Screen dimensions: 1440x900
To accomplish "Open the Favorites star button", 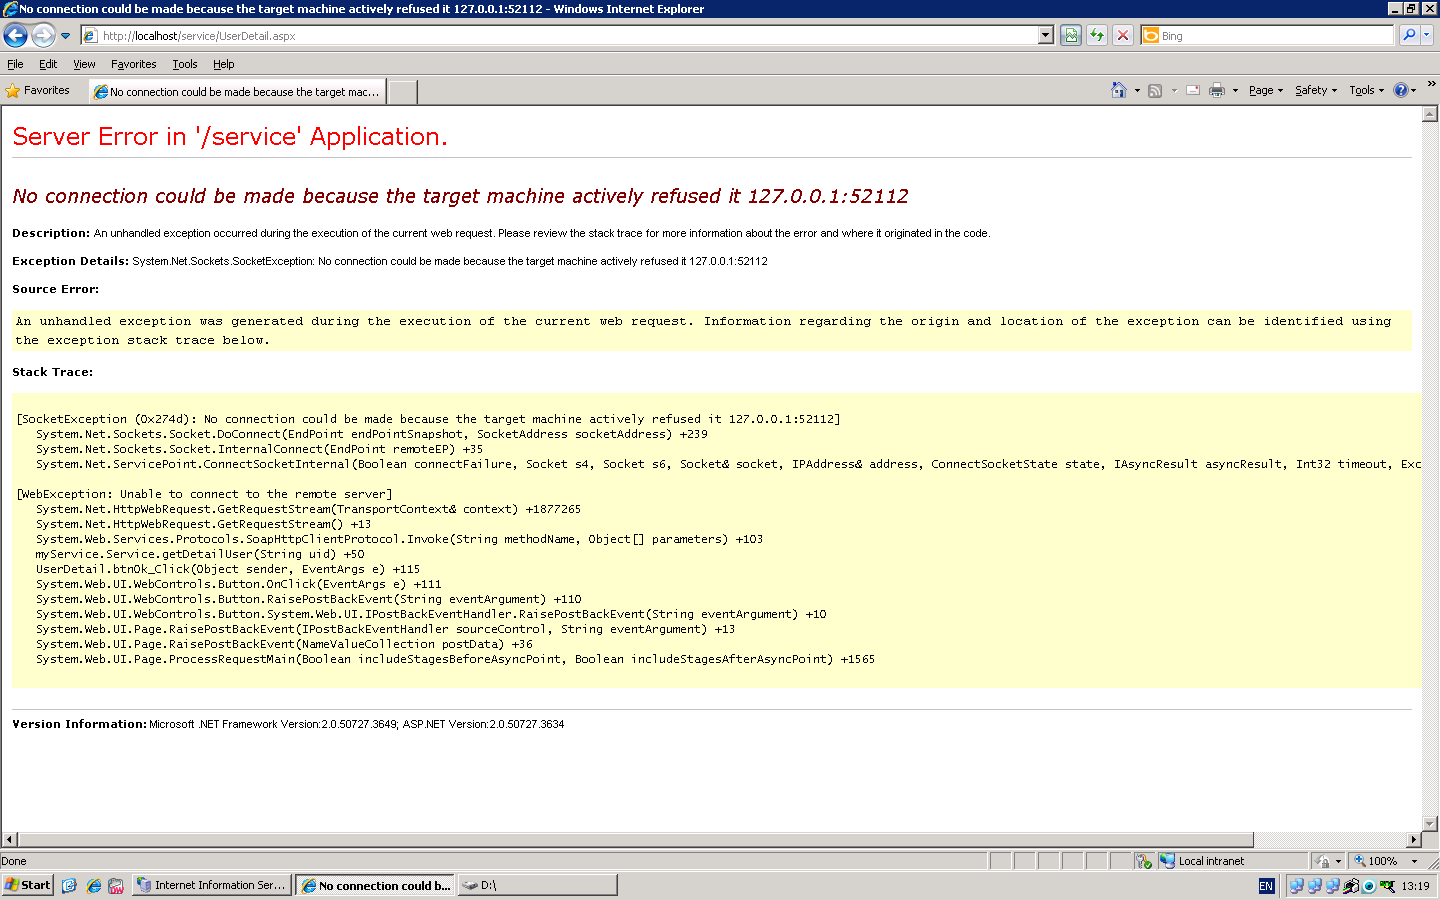I will click(x=38, y=91).
